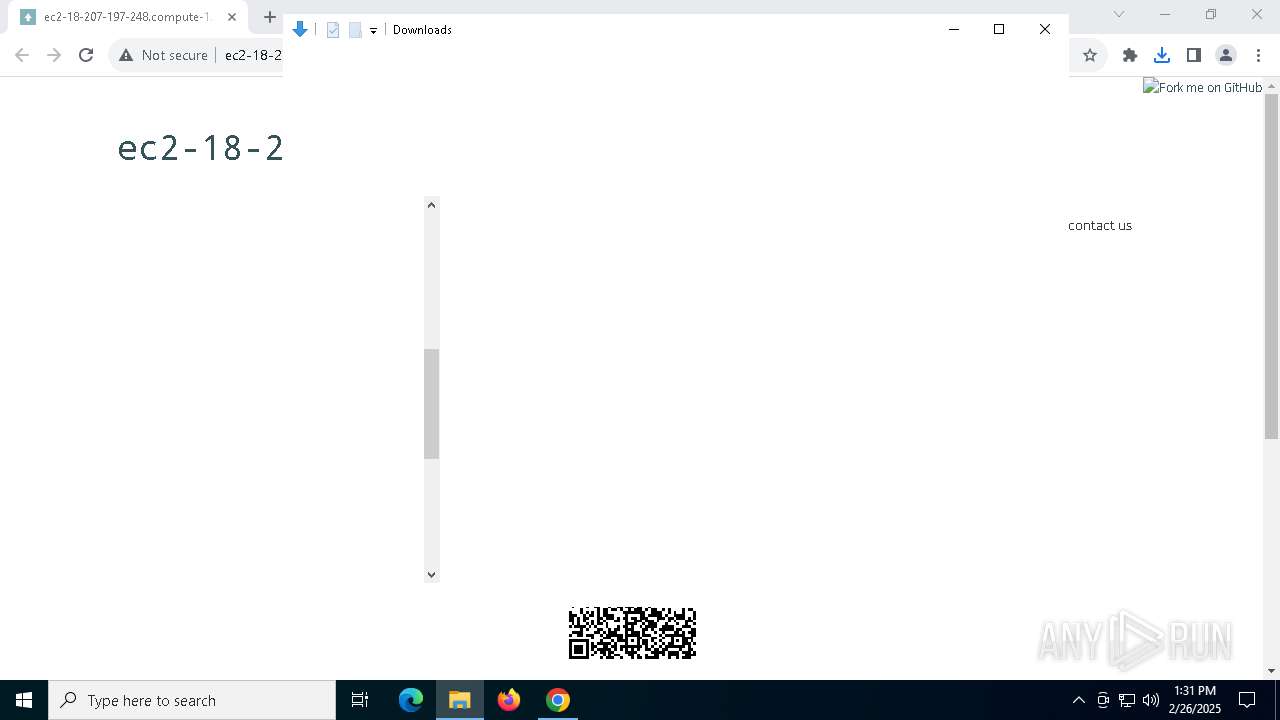The width and height of the screenshot is (1280, 720).
Task: Open Chrome Extensions puzzle icon
Action: click(x=1130, y=55)
